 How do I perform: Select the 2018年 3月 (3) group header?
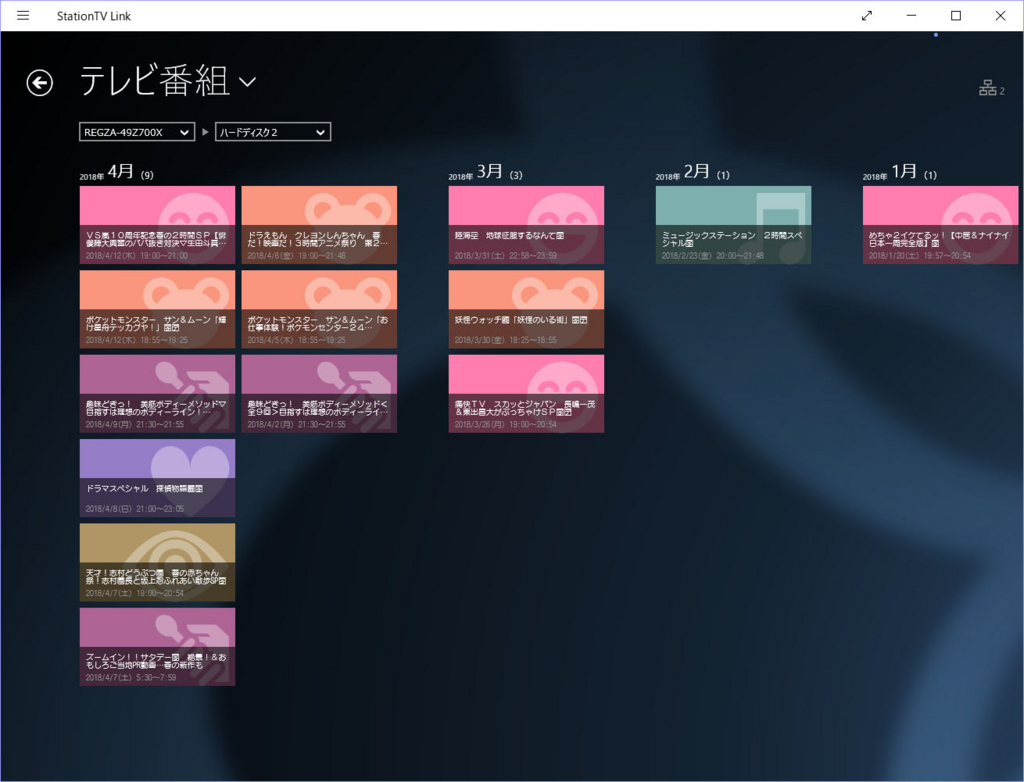485,172
